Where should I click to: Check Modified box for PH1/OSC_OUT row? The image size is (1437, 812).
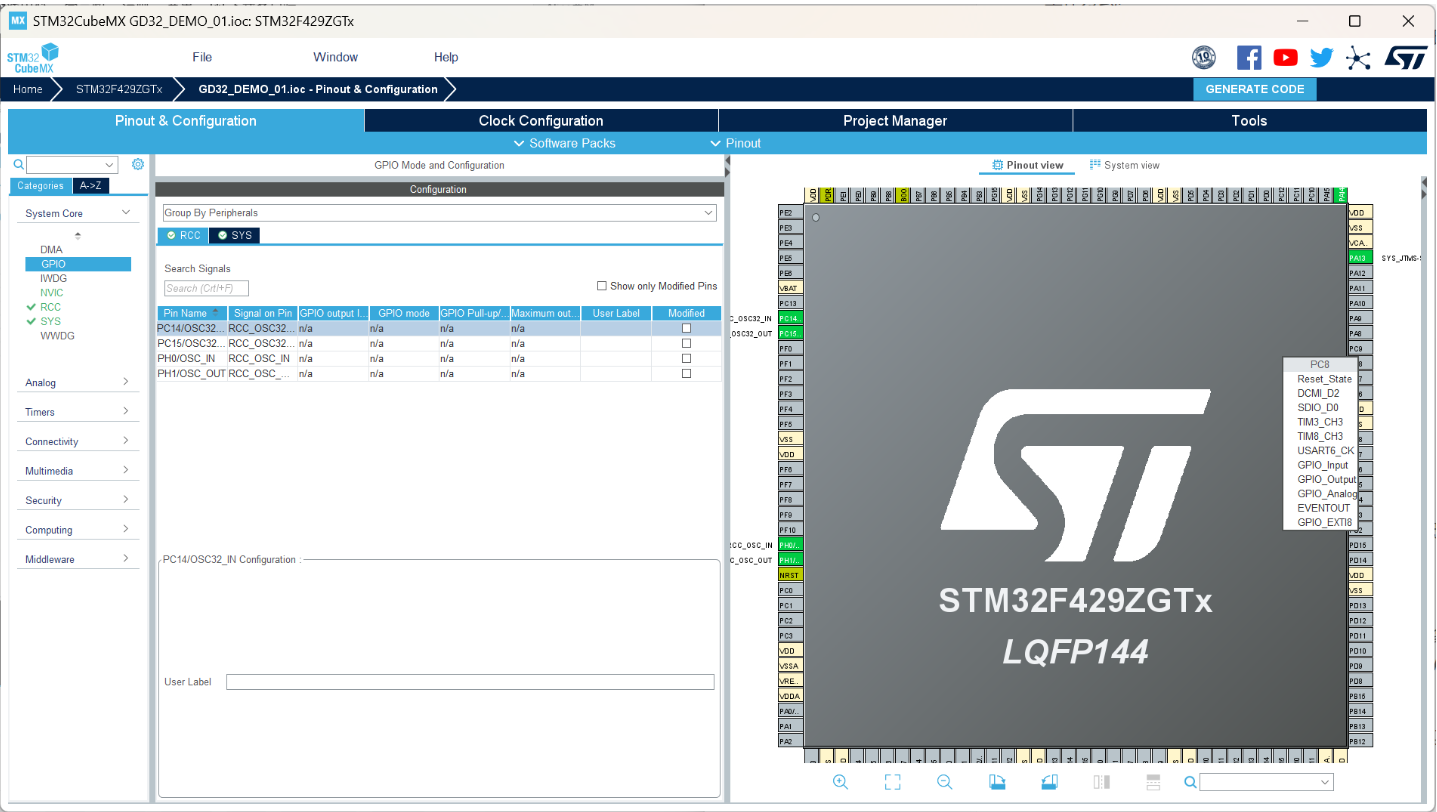[686, 373]
